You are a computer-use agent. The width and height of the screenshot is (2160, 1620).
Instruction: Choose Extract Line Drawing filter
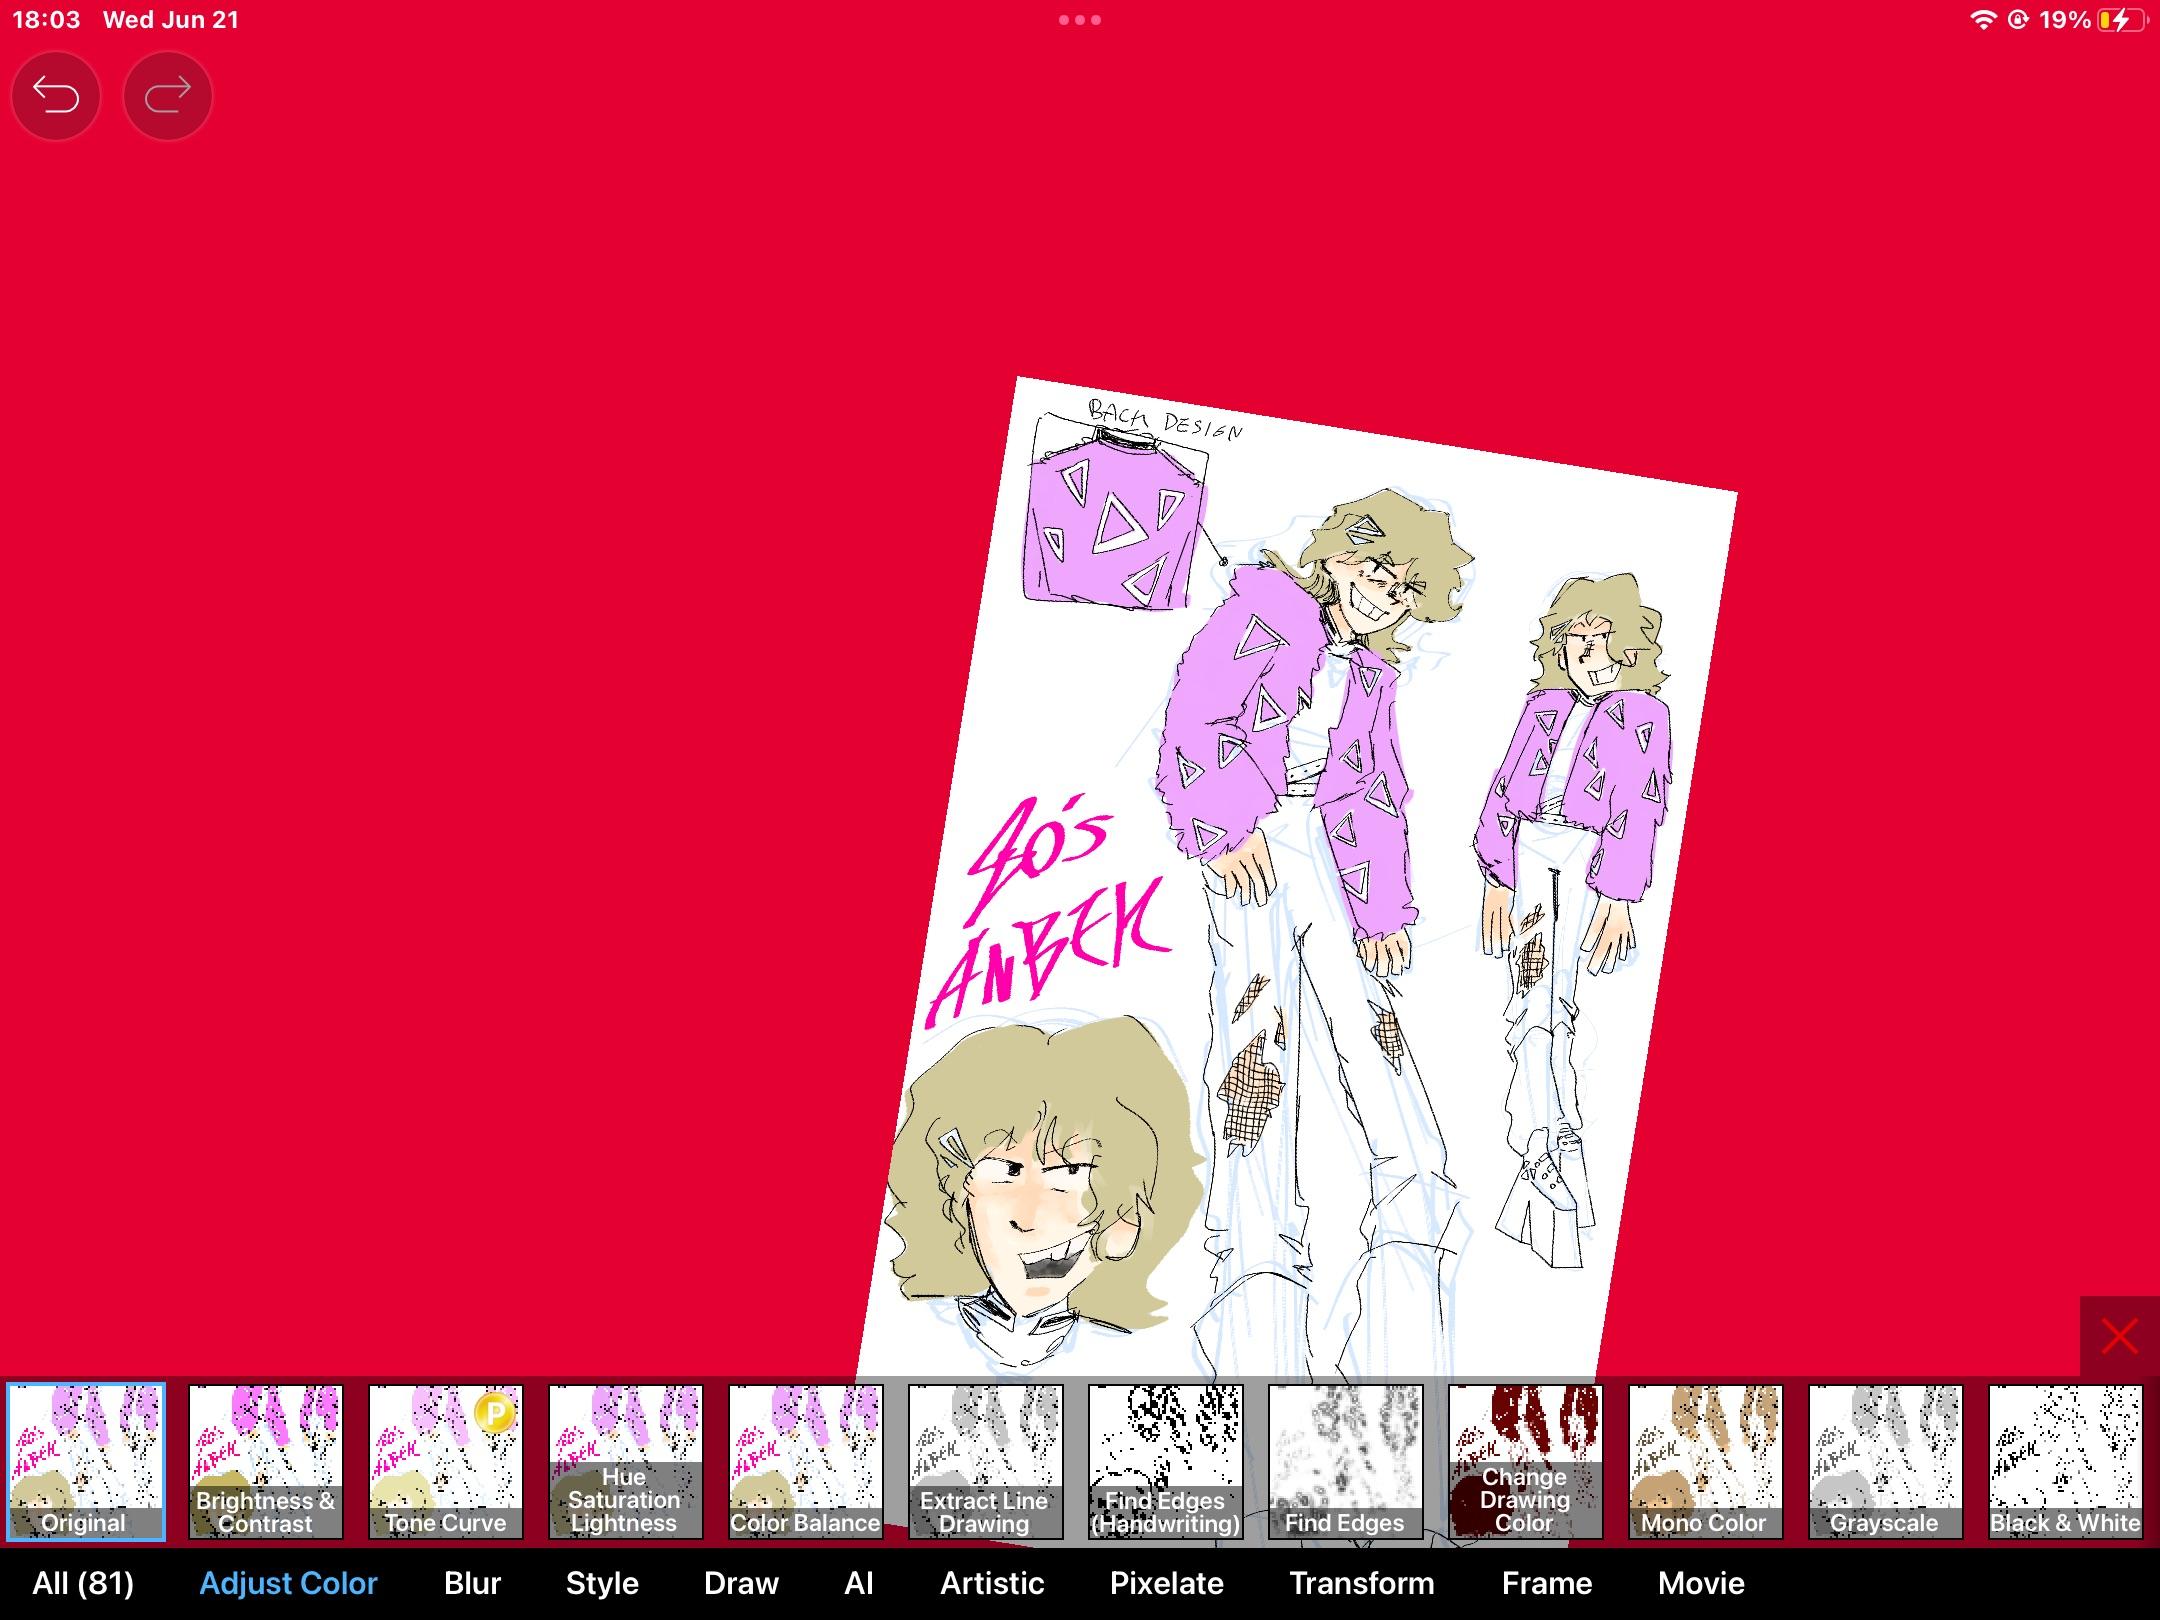[x=986, y=1461]
